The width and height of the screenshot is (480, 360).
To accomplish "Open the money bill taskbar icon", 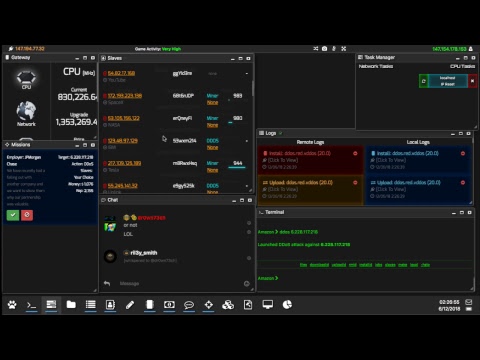I will click(169, 304).
